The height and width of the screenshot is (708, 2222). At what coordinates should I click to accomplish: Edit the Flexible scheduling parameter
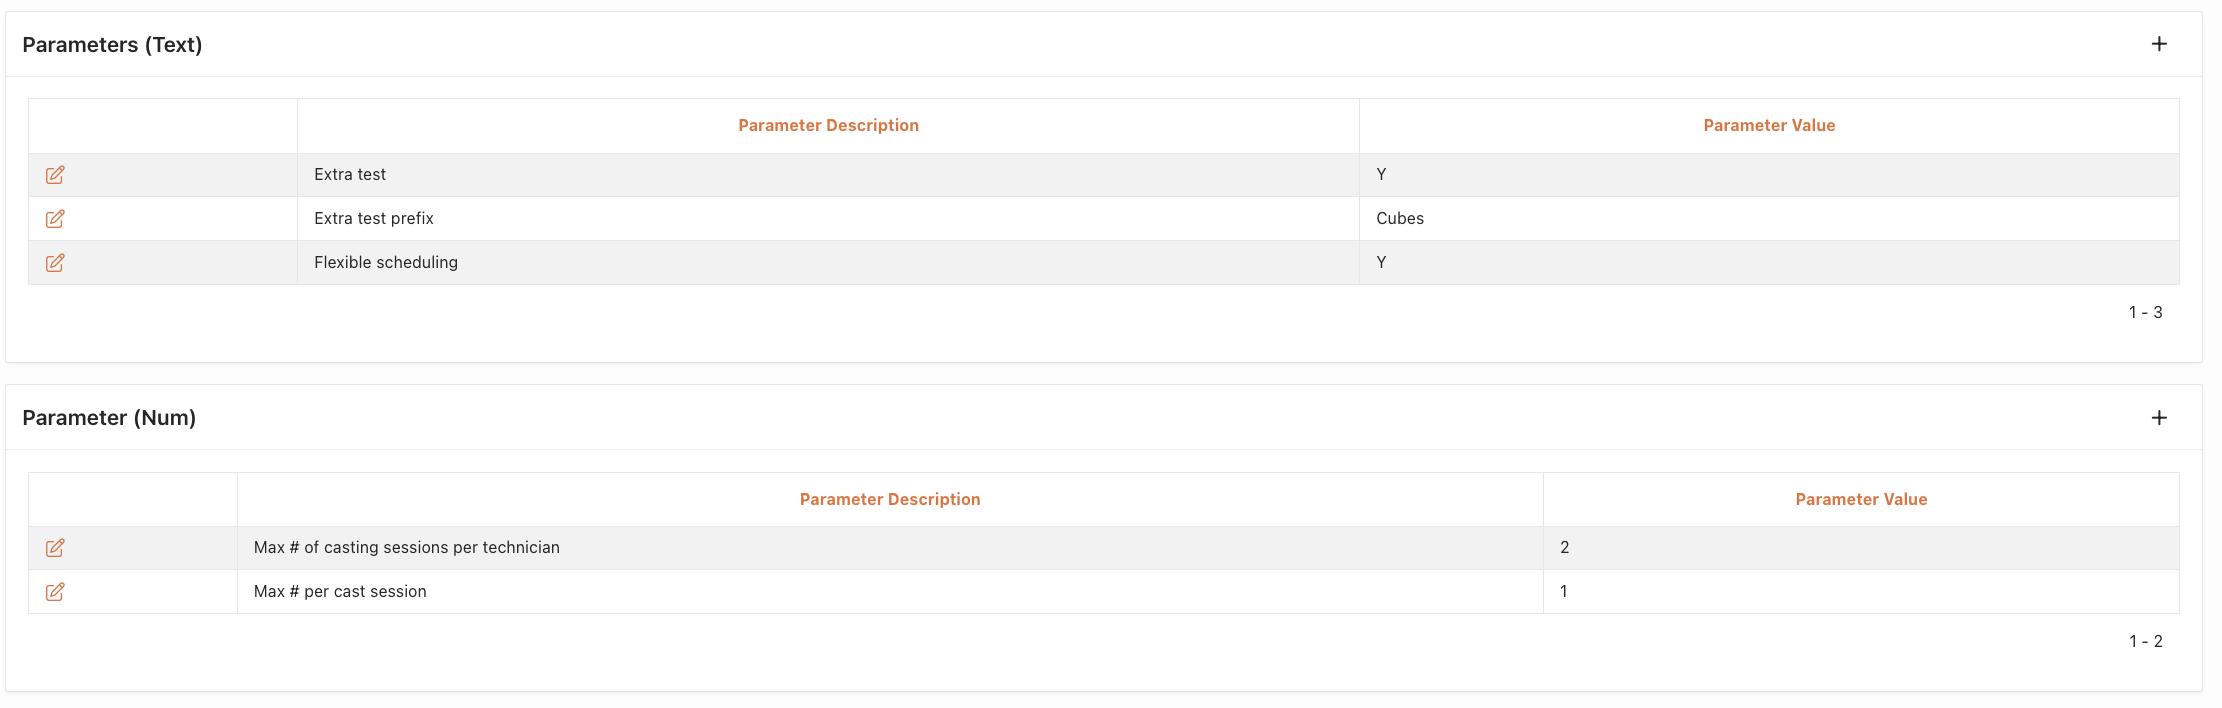pyautogui.click(x=55, y=263)
